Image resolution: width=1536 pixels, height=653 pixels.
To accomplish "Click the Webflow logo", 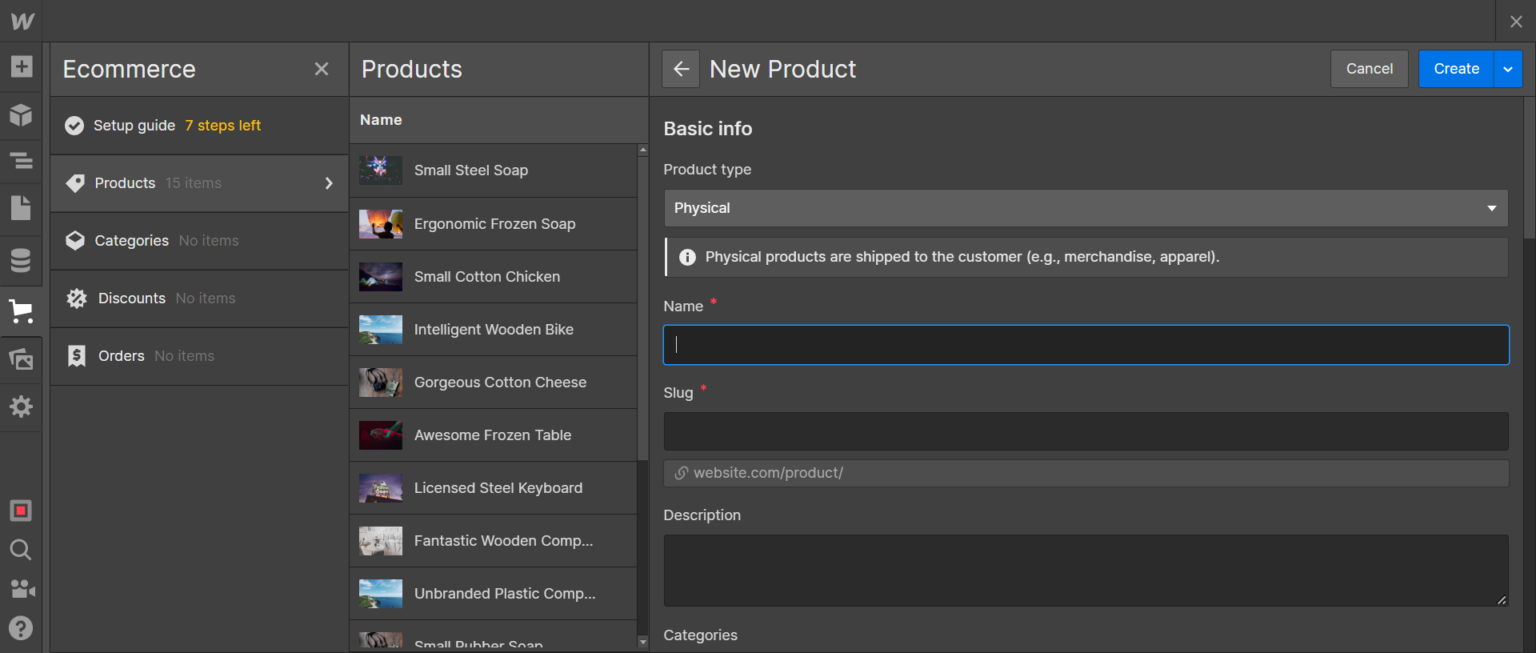I will tap(21, 20).
